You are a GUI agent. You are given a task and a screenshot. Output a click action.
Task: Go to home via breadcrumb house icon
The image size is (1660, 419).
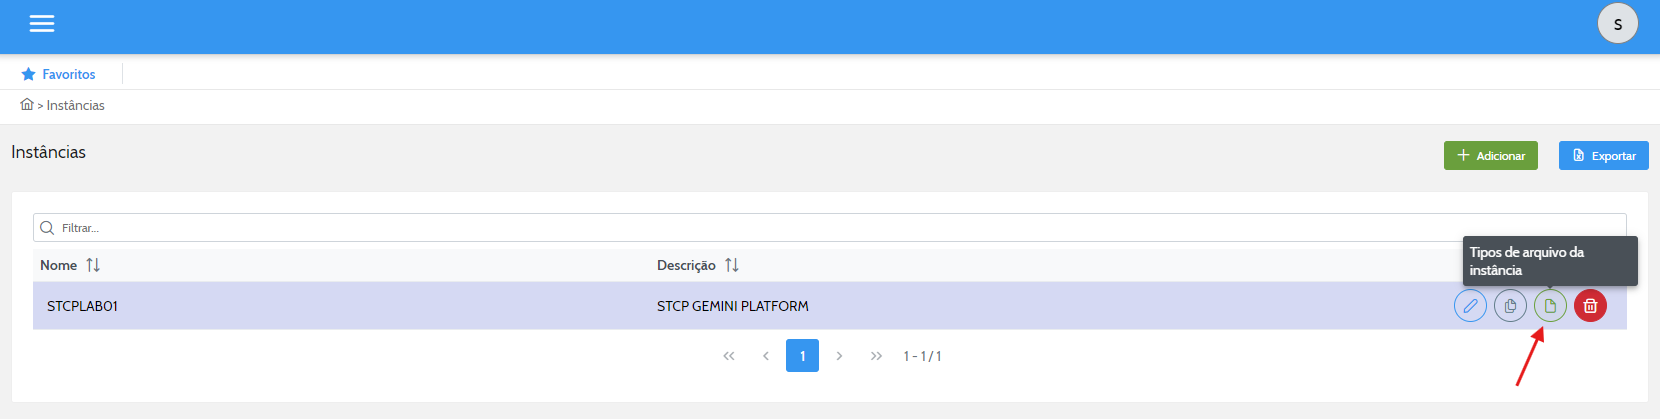coord(27,104)
